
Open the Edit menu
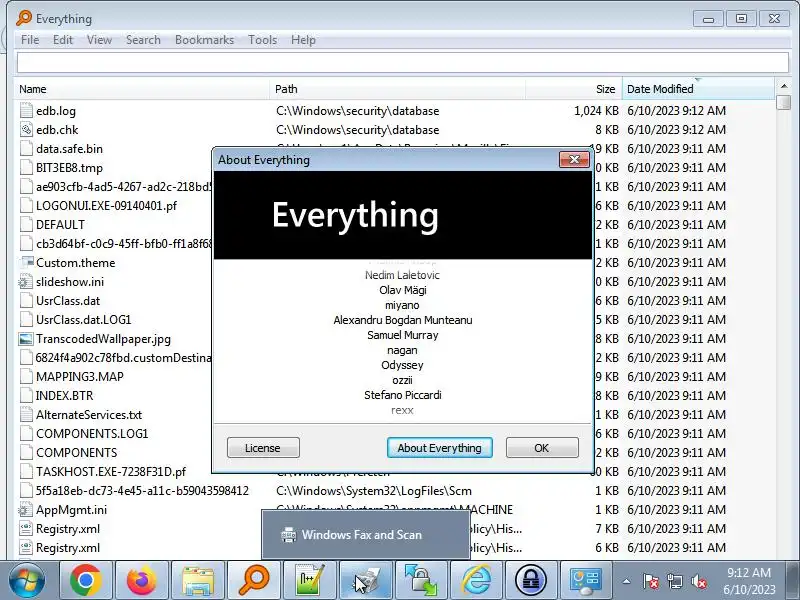coord(63,40)
